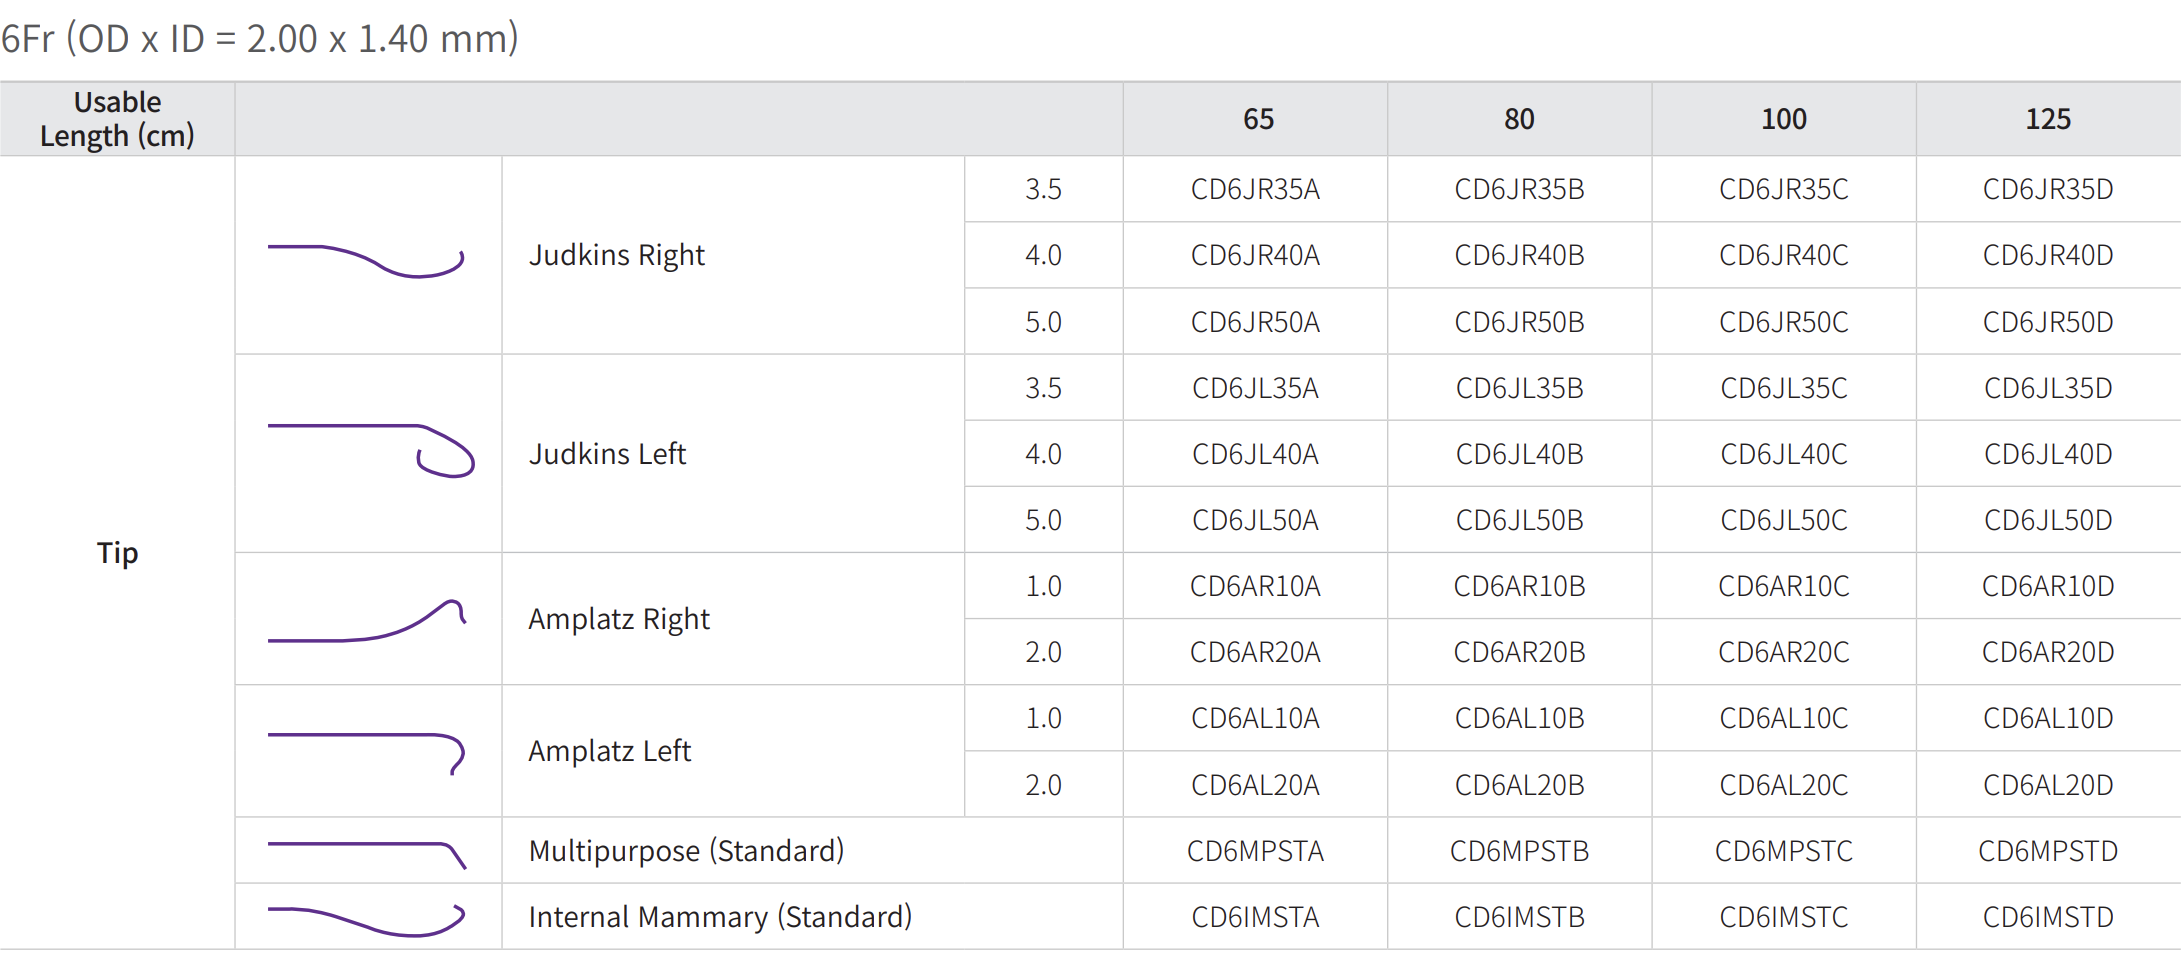Screen dimensions: 2184x978
Task: Click the Internal Mammary tip shape drawing
Action: pyautogui.click(x=367, y=919)
